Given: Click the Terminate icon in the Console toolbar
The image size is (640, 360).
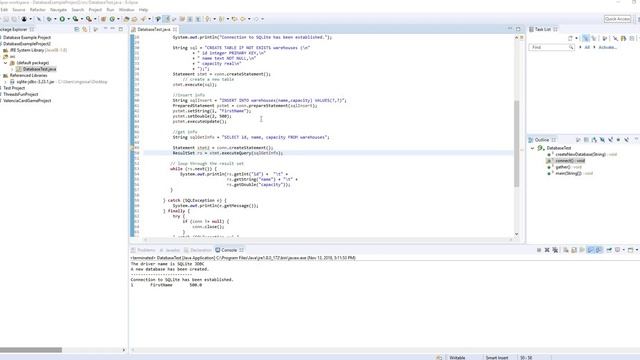Looking at the screenshot, I should 539,250.
